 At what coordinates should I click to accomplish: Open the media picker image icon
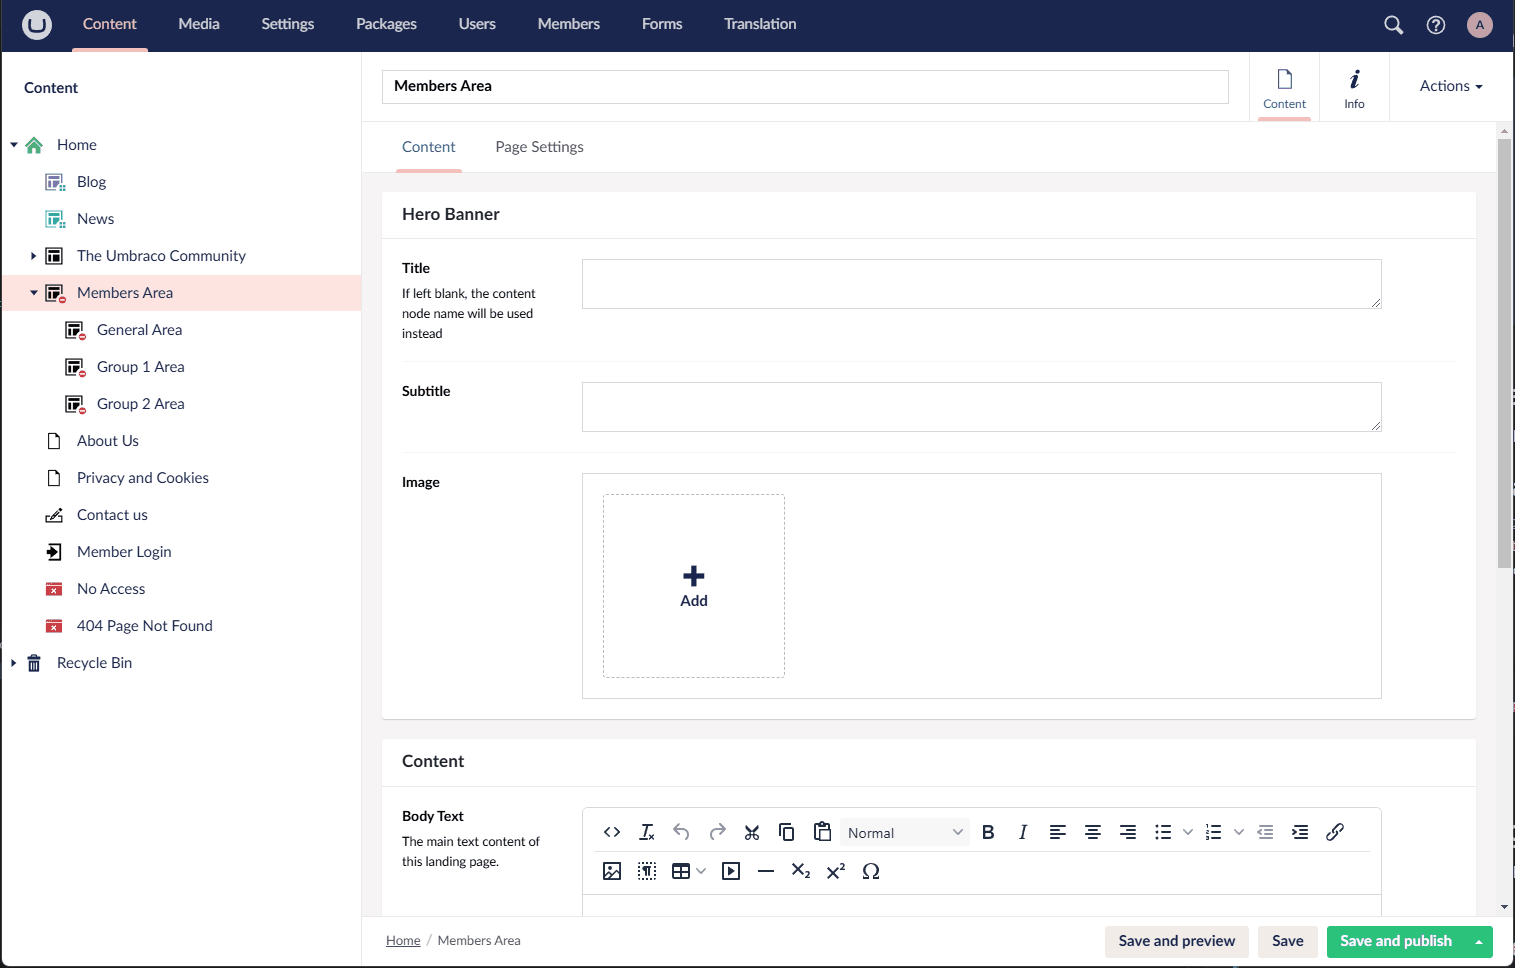(612, 871)
